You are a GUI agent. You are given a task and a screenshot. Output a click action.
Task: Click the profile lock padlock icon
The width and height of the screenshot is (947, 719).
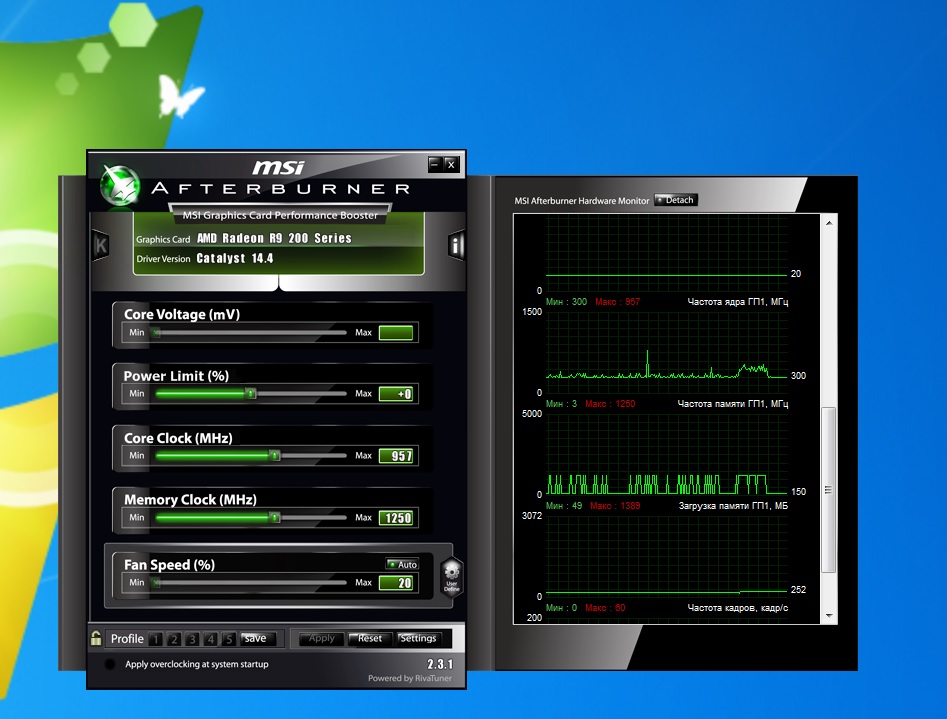pos(96,638)
